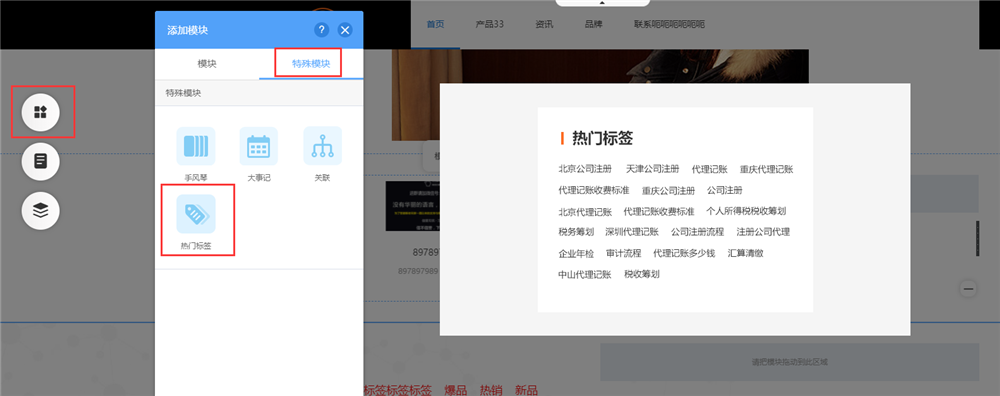The image size is (1000, 396).
Task: Open the 资讯 navigation item
Action: pos(544,25)
